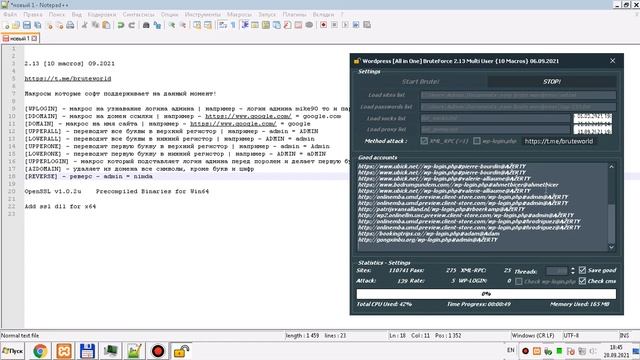Follow the https://t.me/bruteworld link in the editor
The height and width of the screenshot is (360, 640).
pyautogui.click(x=68, y=78)
